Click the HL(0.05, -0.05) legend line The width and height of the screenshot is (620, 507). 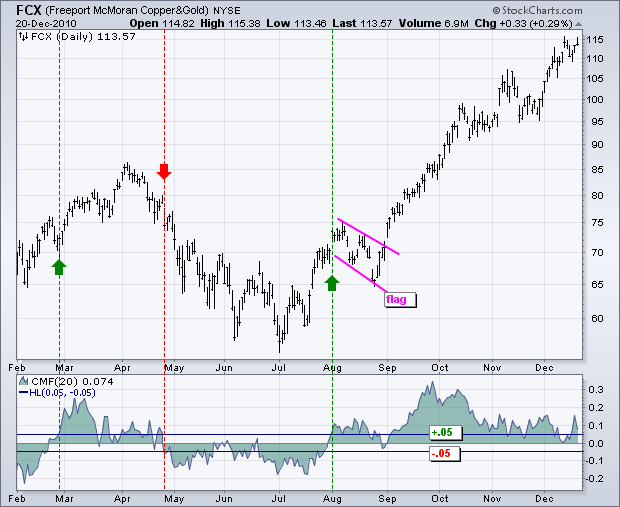(x=57, y=393)
